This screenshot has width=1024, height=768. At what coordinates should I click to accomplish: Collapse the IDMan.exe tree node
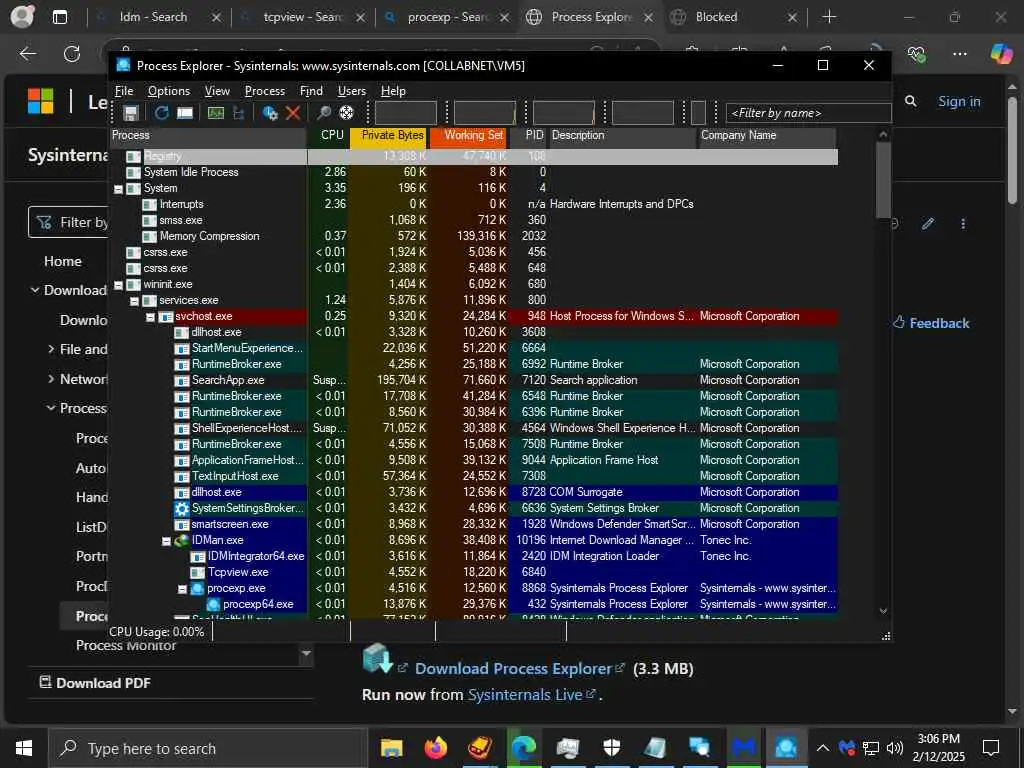pyautogui.click(x=167, y=541)
